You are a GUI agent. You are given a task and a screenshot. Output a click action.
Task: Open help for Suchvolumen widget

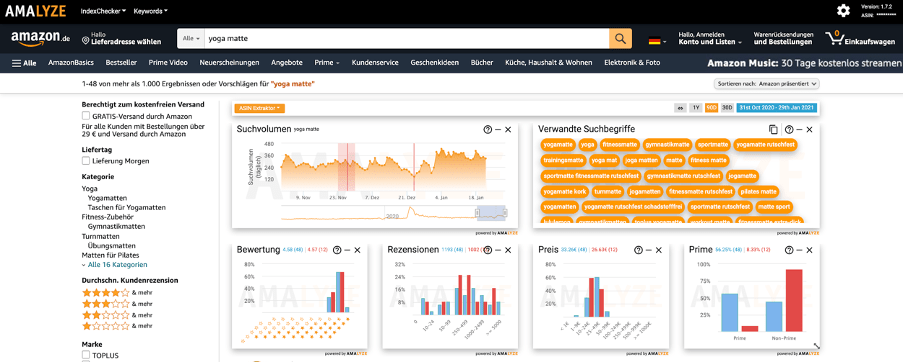click(x=487, y=130)
